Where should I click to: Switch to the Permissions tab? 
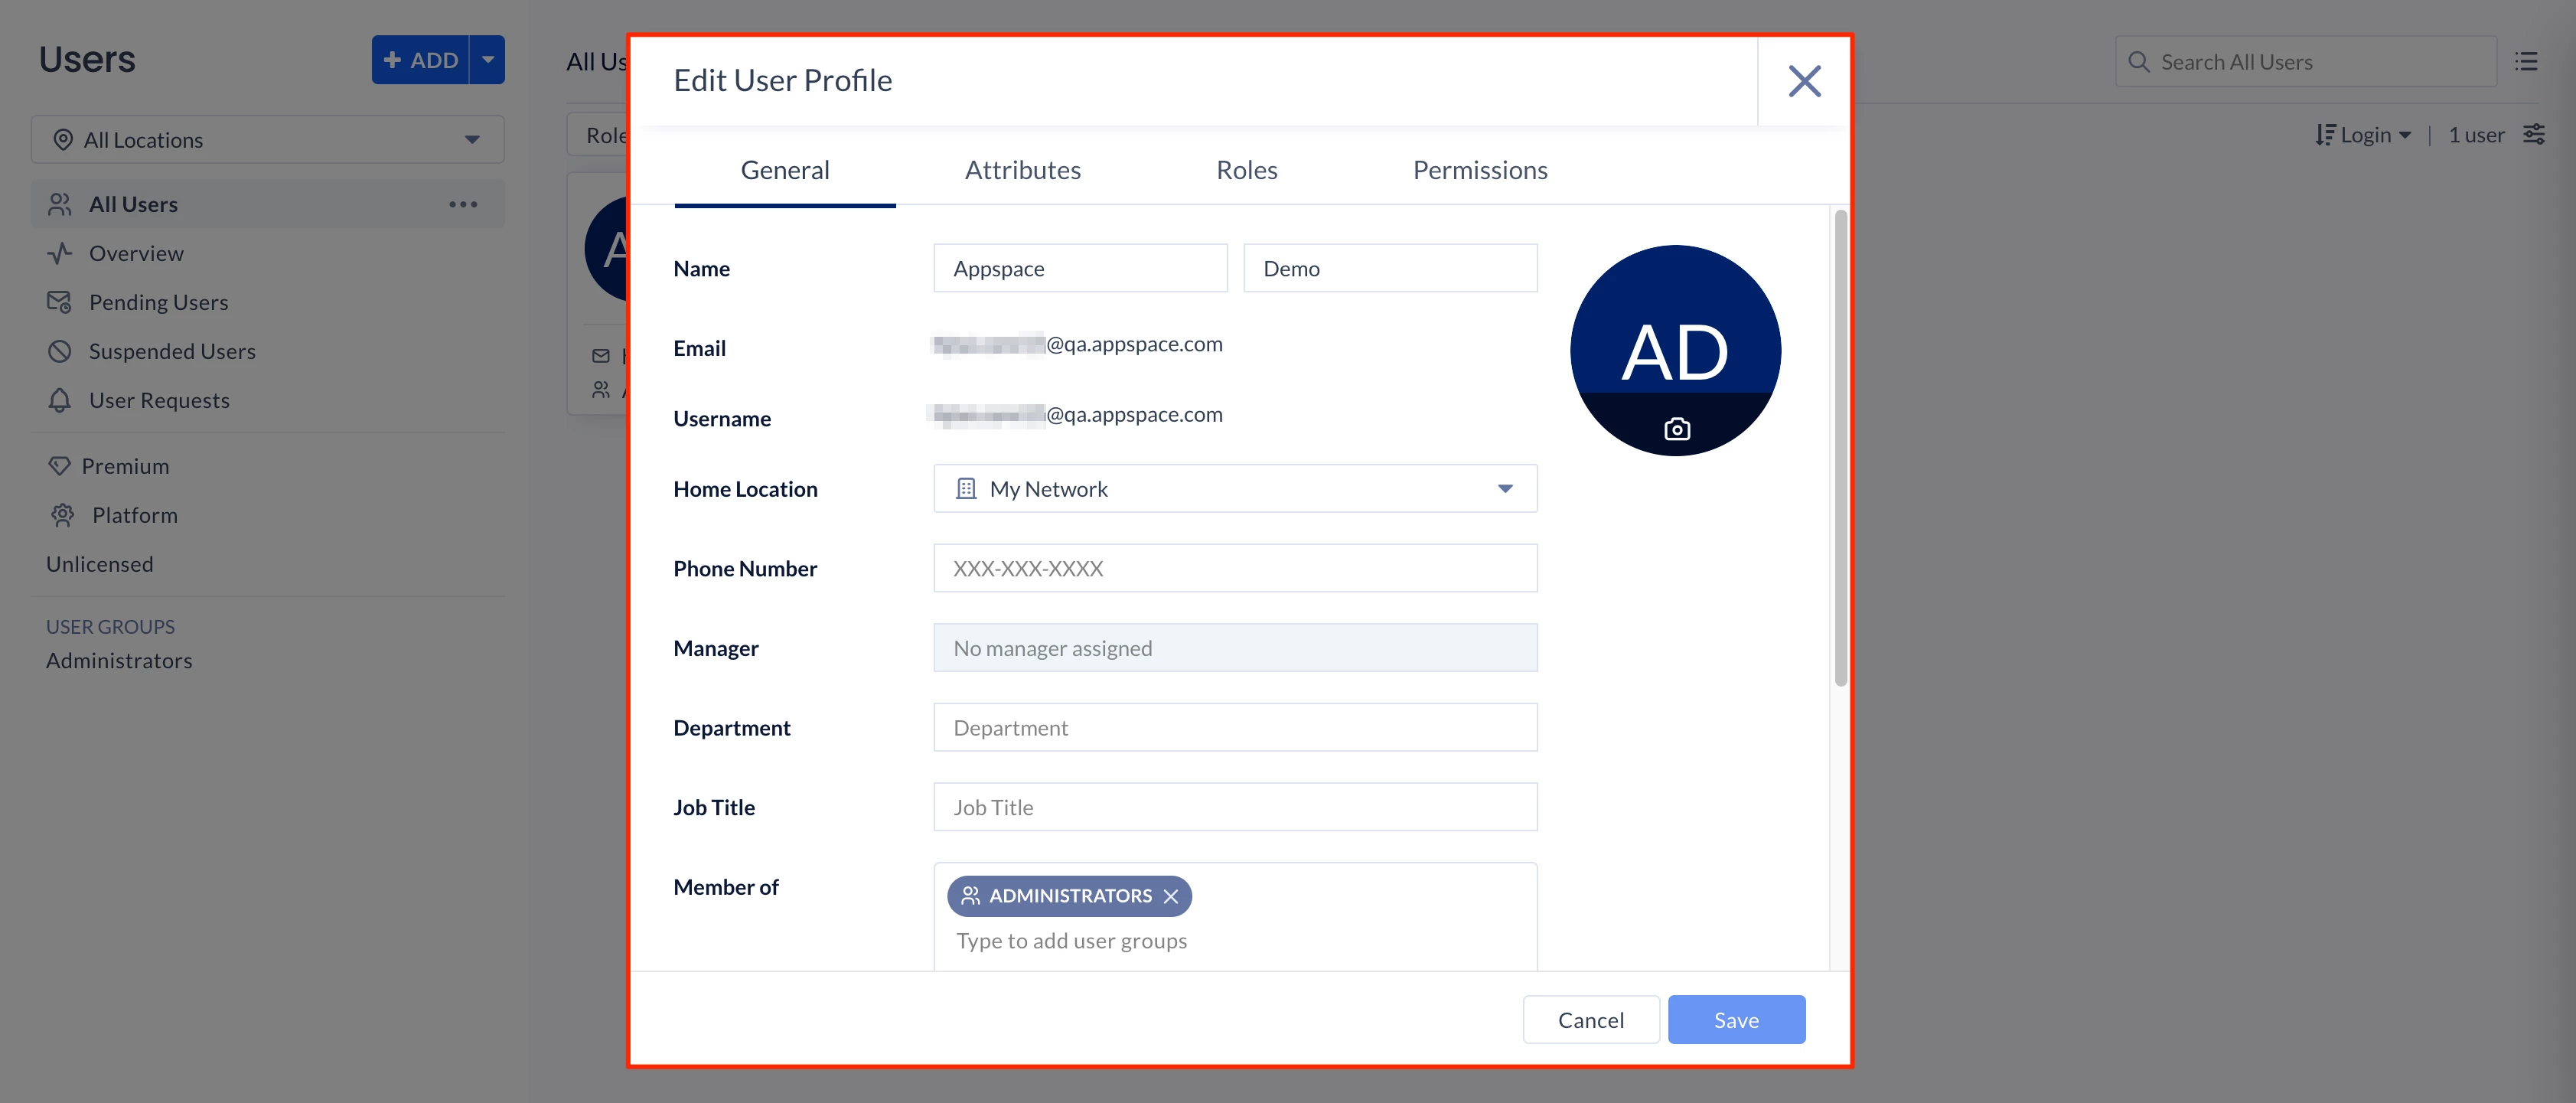click(x=1479, y=171)
